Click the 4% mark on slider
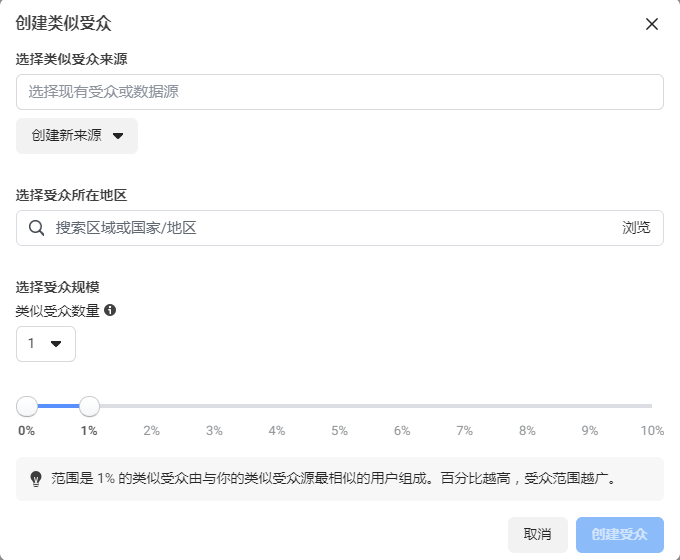The image size is (680, 560). (277, 430)
